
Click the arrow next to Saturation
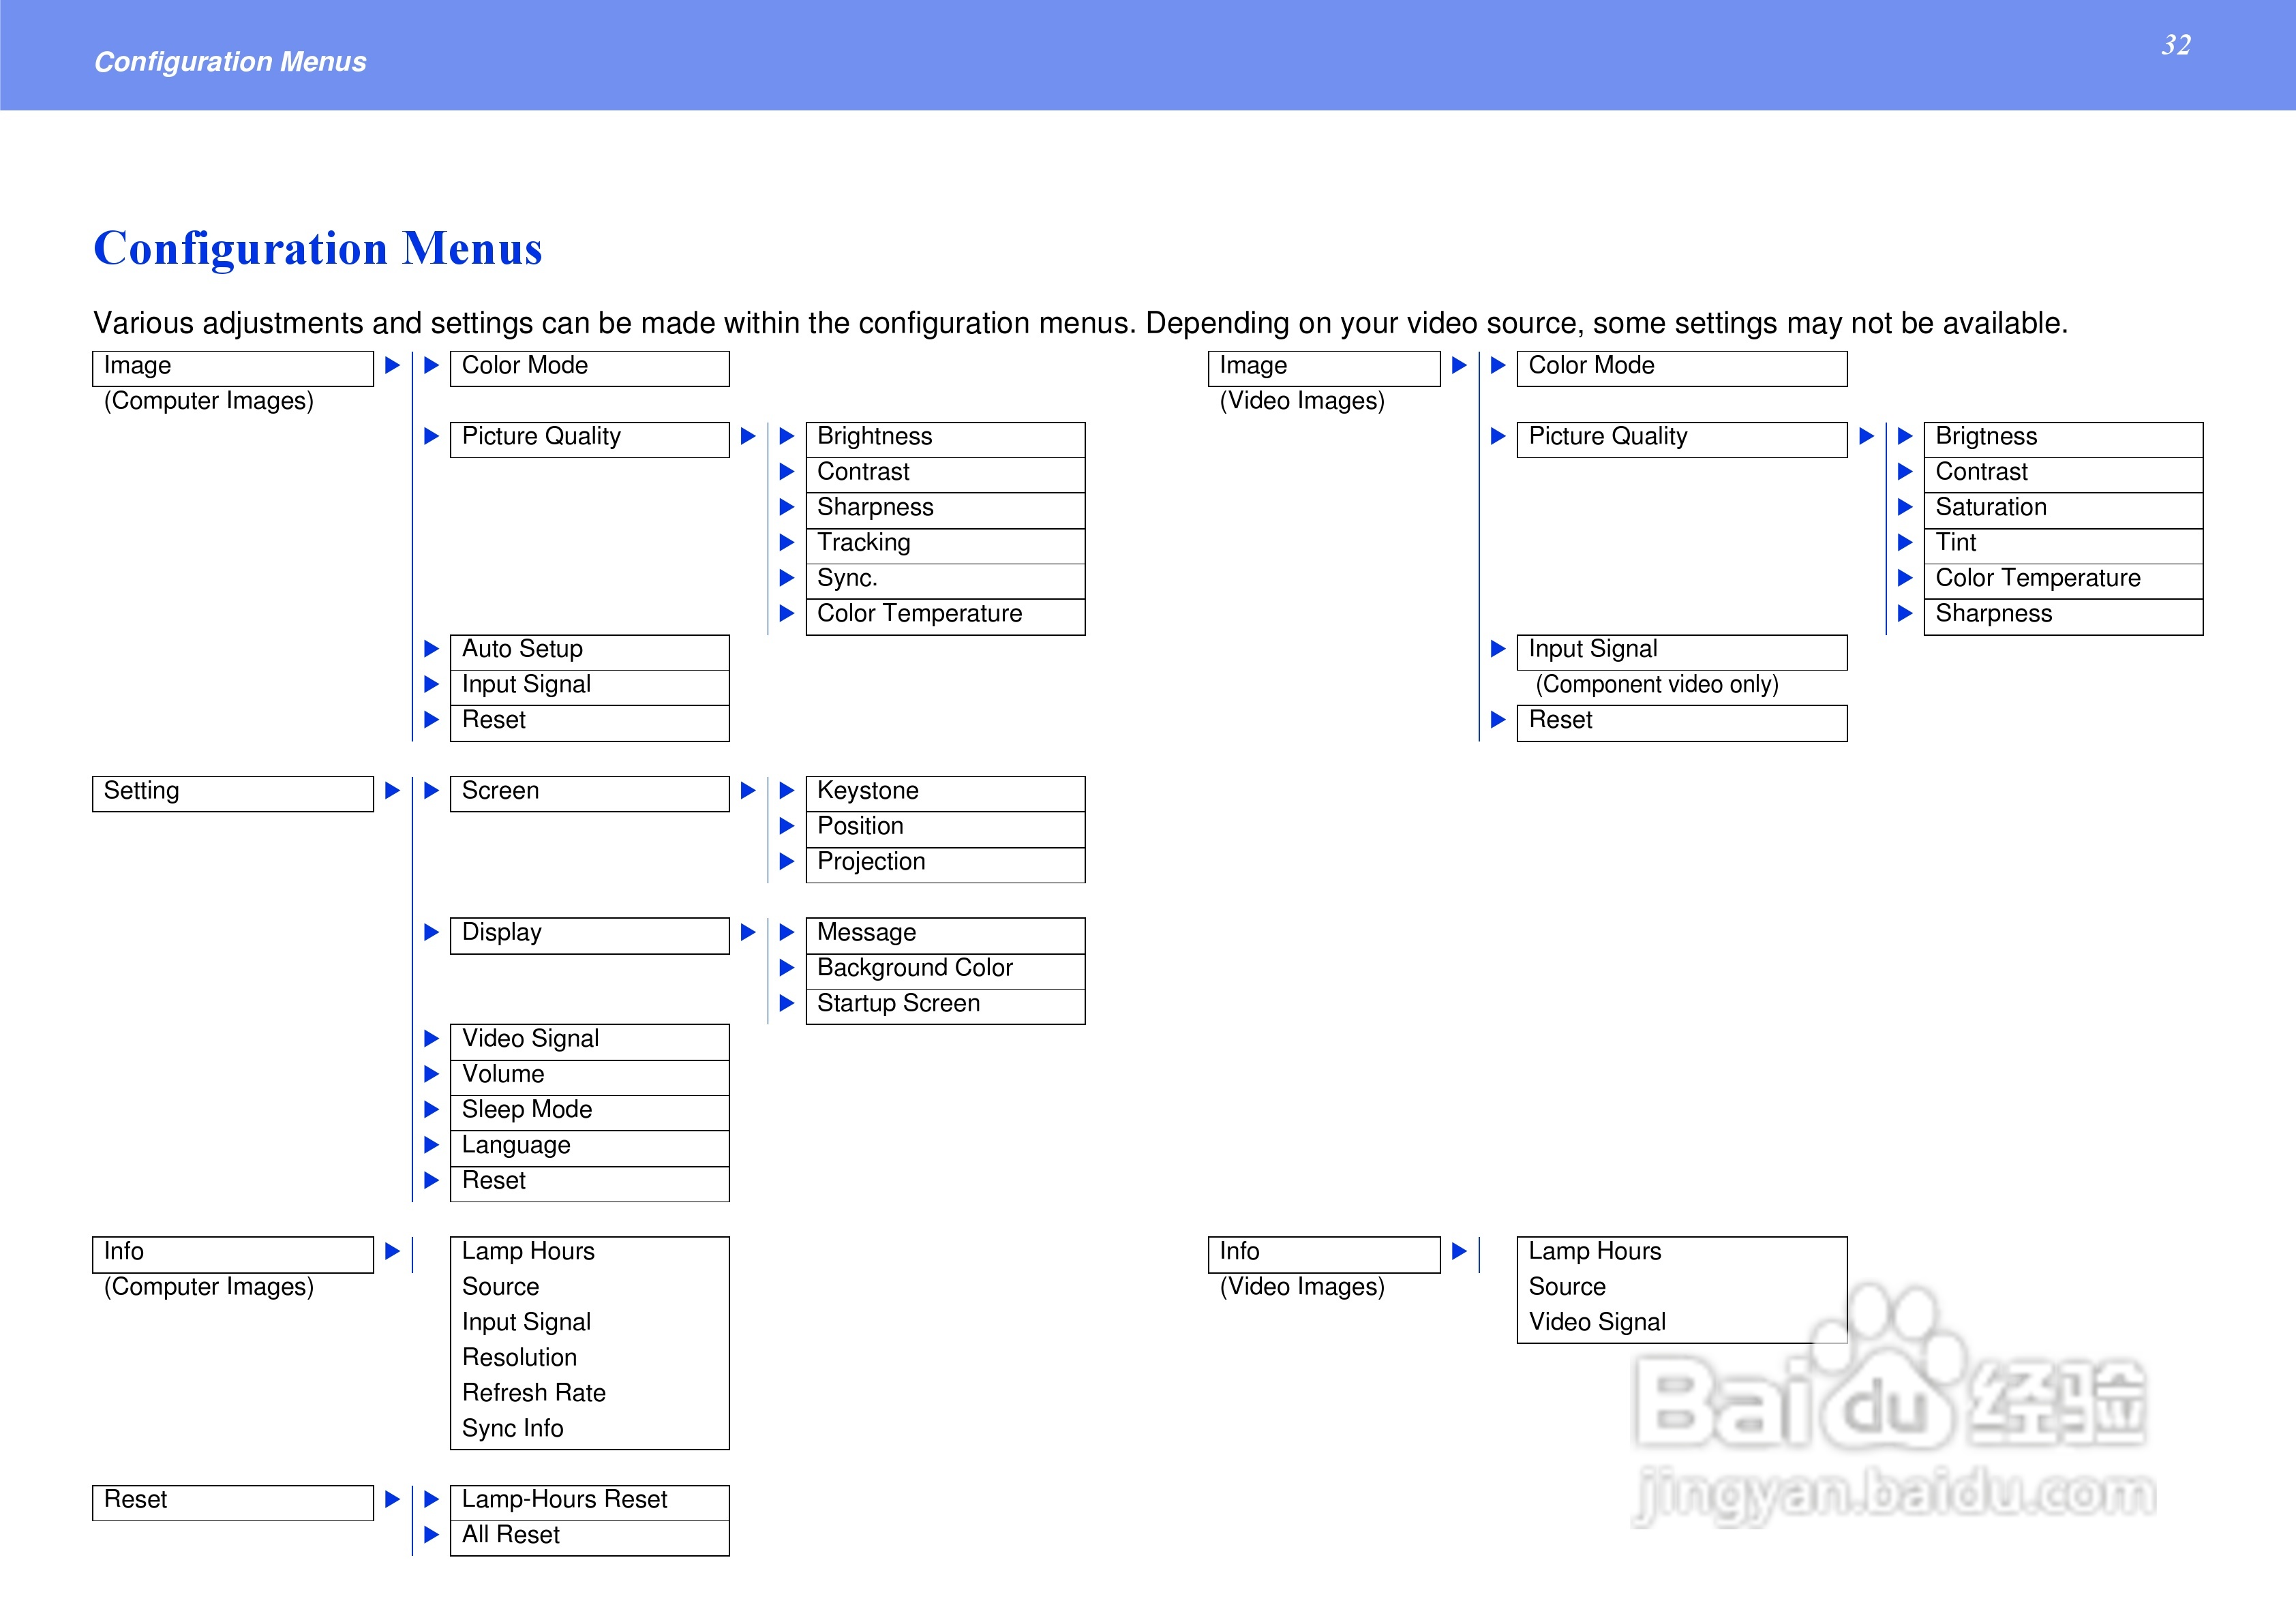[1905, 507]
